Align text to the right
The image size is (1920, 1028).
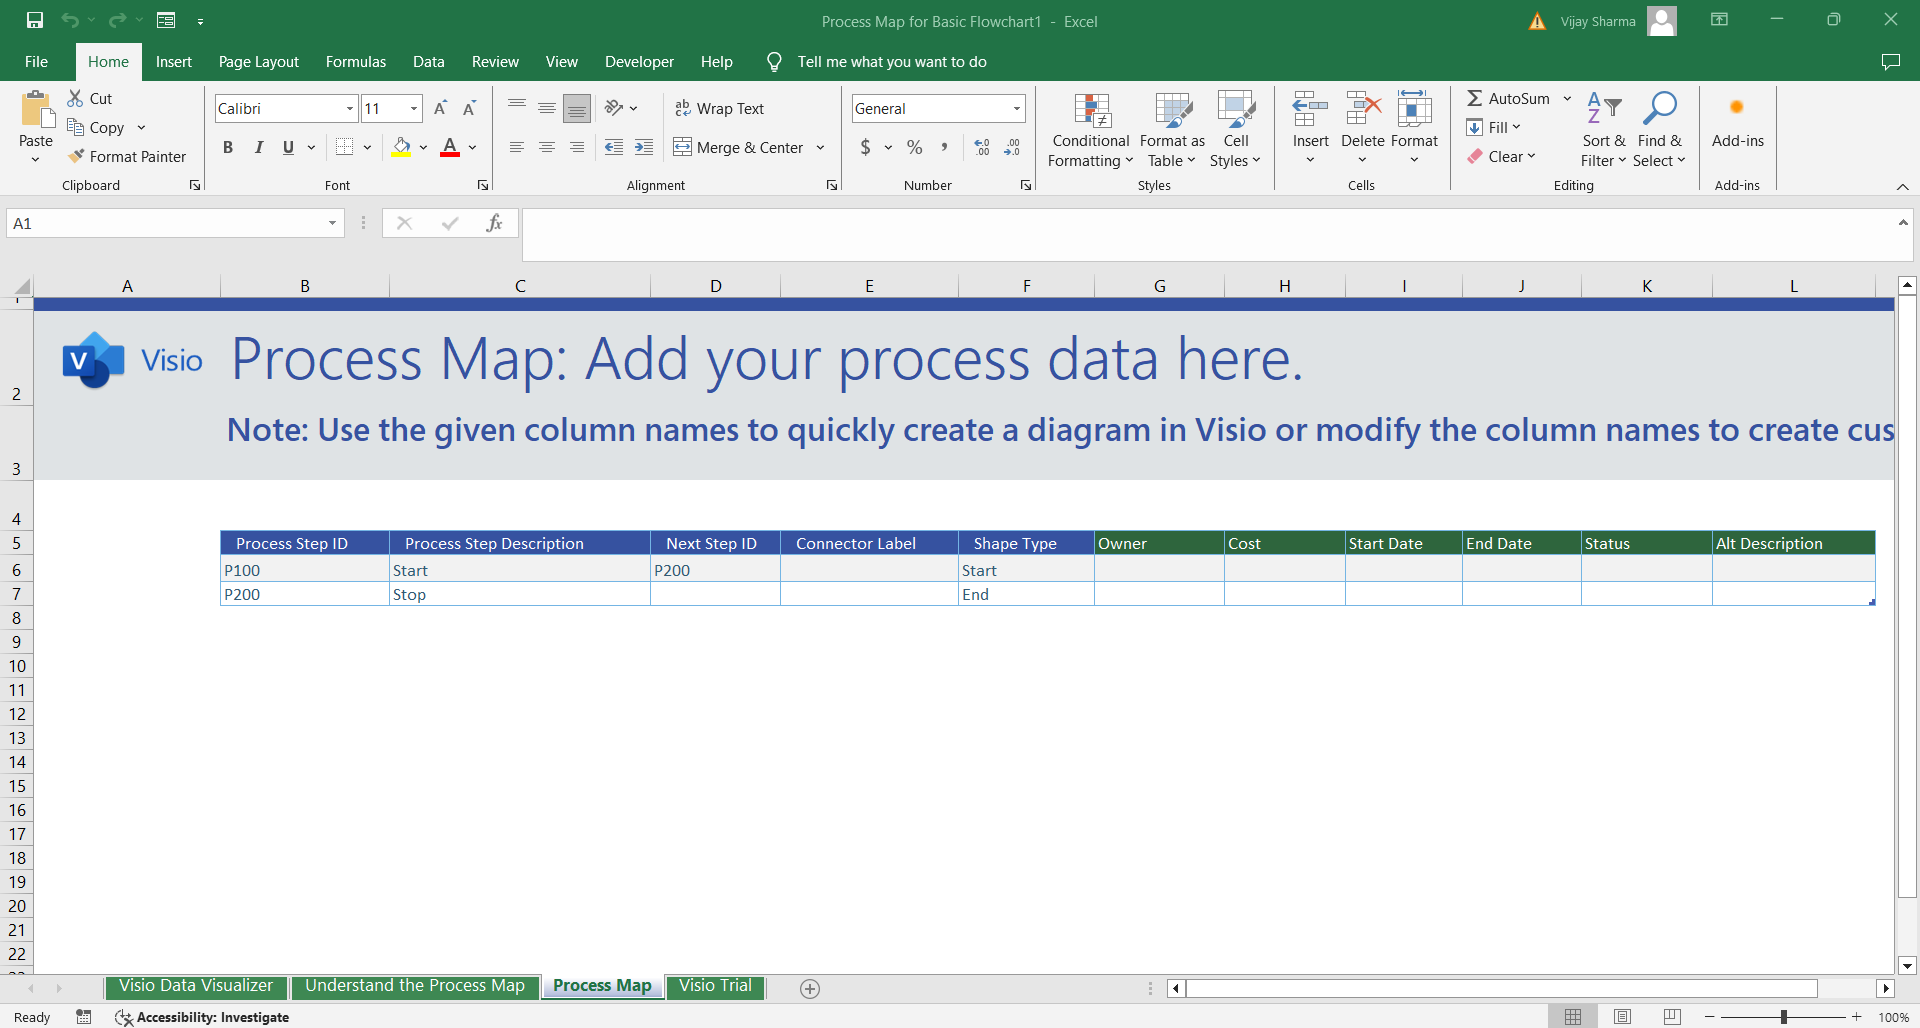(x=577, y=147)
